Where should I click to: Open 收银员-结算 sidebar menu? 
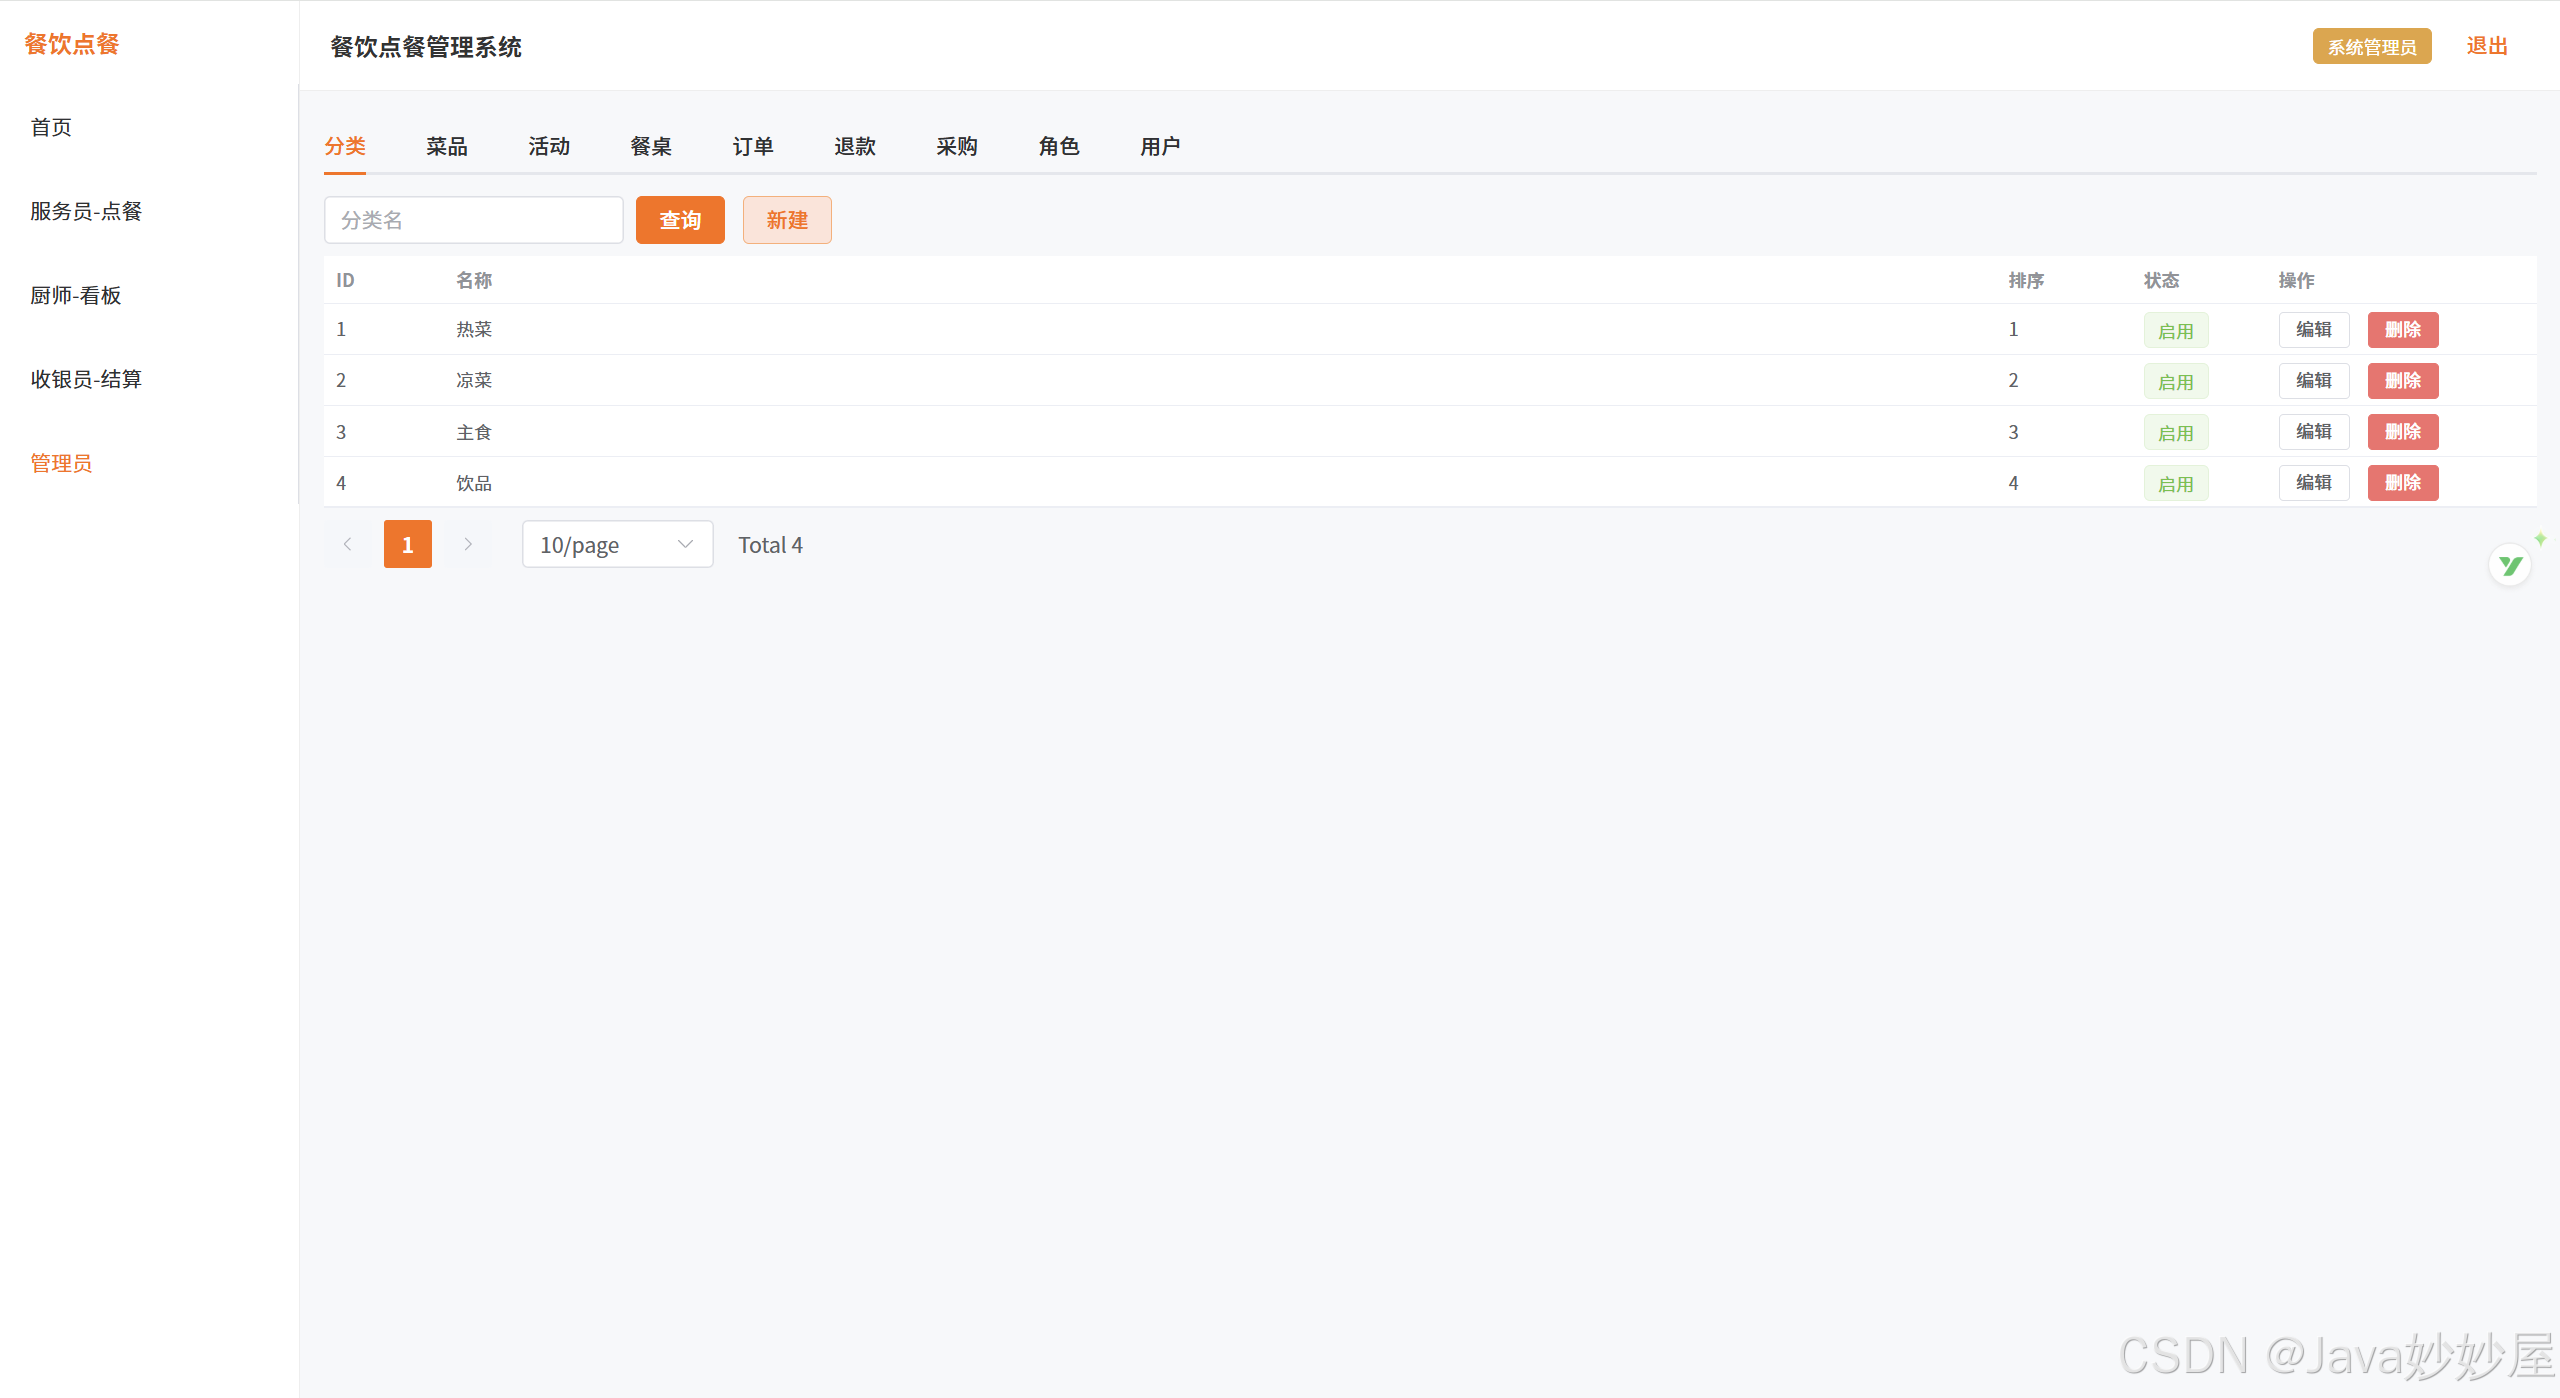[x=86, y=379]
